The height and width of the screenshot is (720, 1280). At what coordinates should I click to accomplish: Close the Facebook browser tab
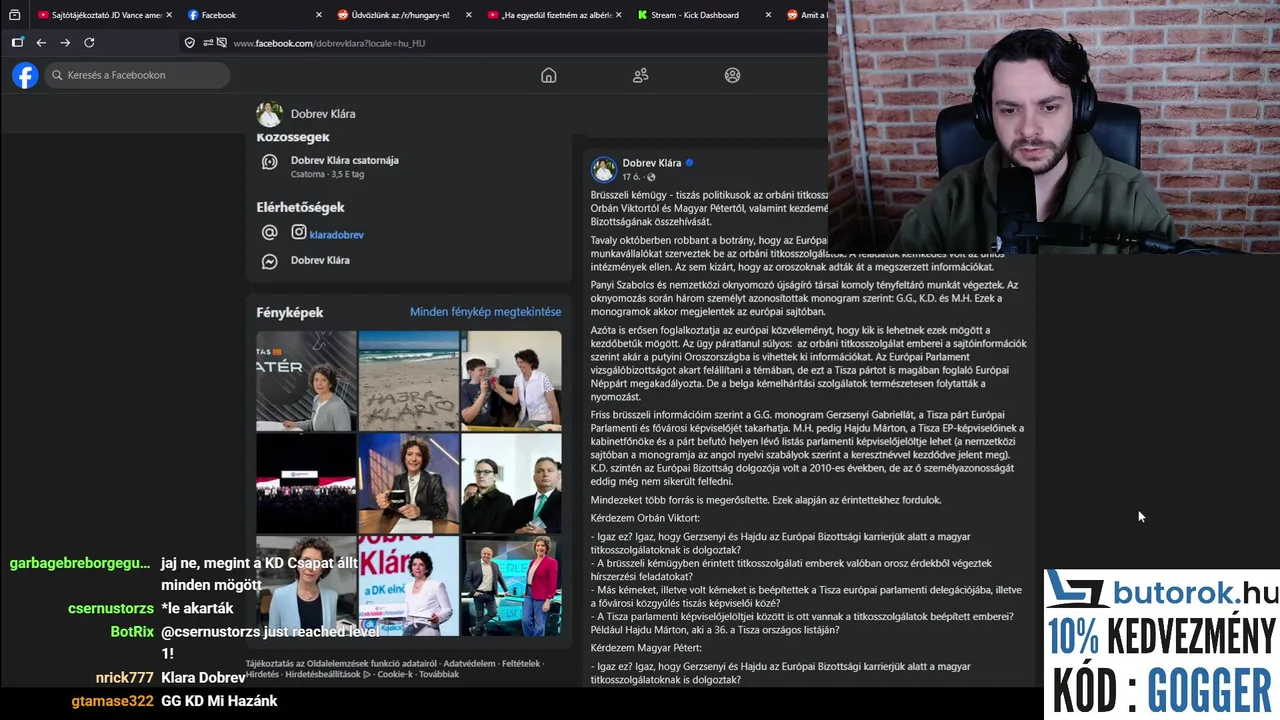319,15
